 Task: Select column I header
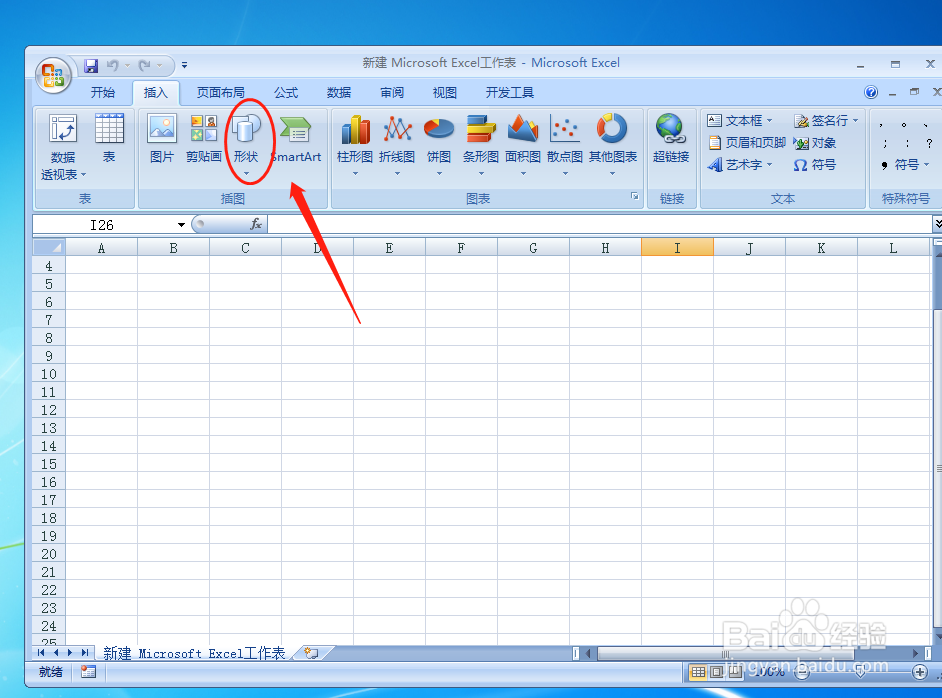tap(677, 247)
